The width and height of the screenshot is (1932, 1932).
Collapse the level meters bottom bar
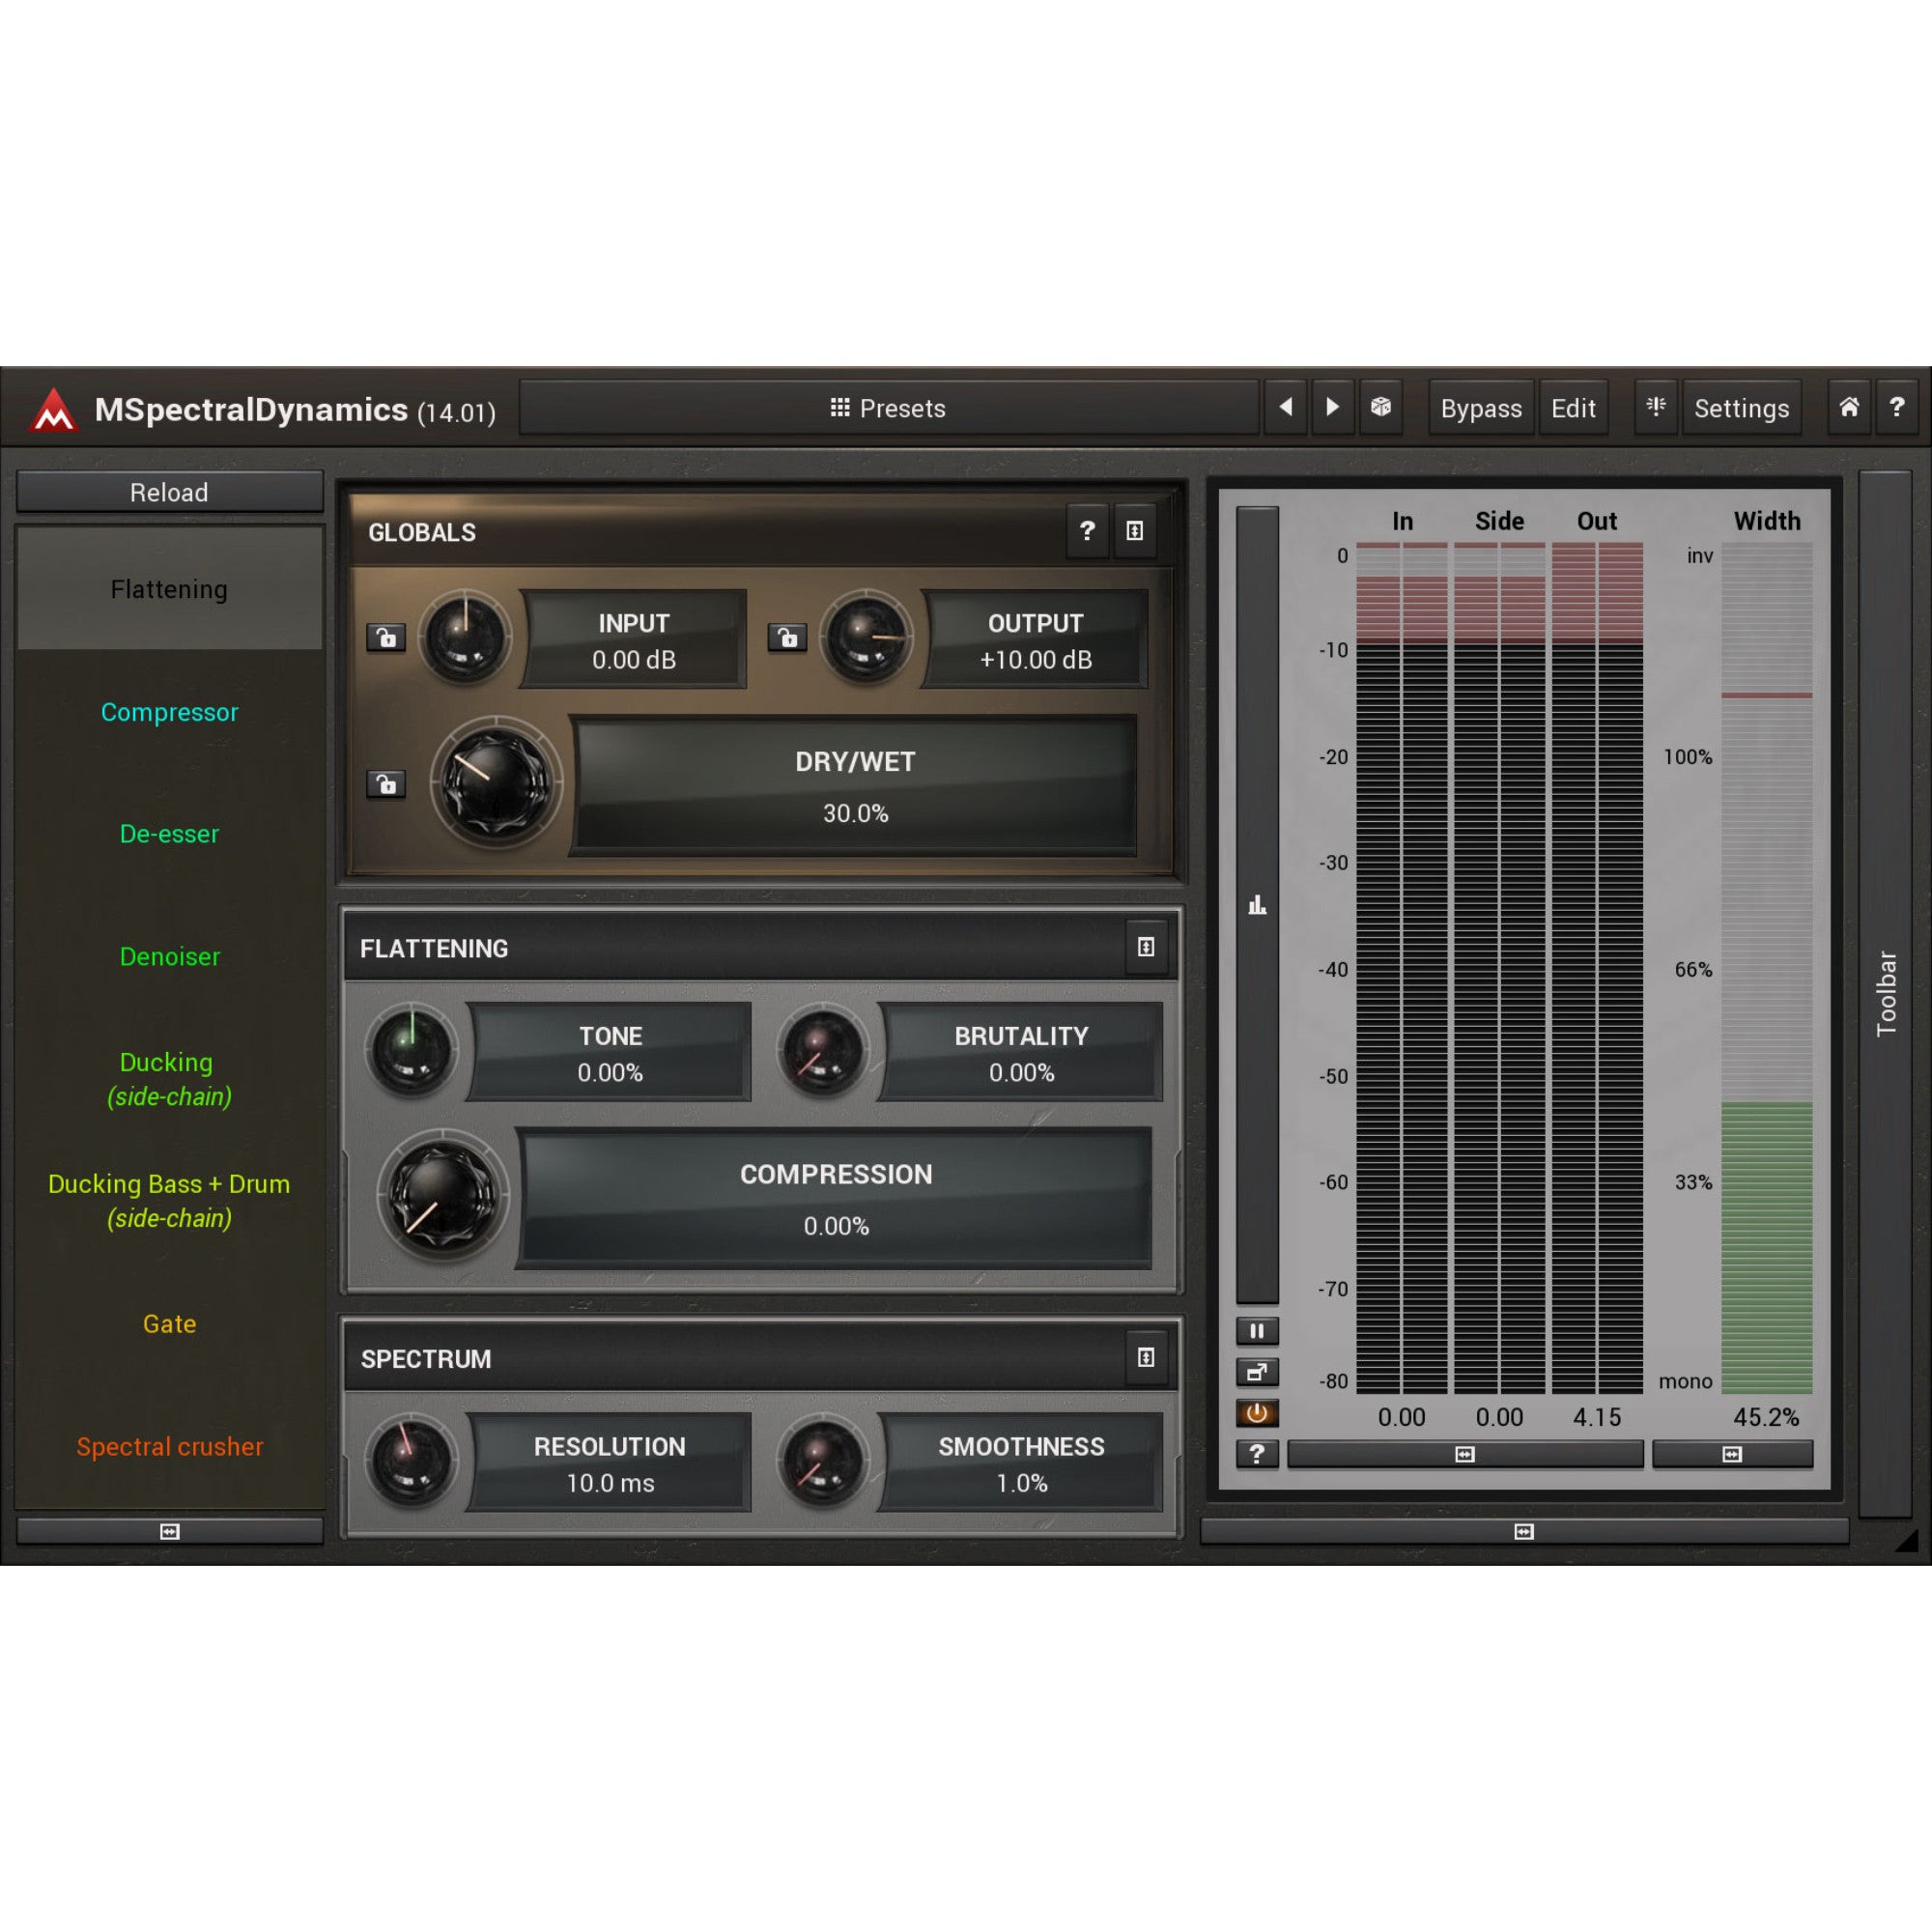coord(1465,1454)
